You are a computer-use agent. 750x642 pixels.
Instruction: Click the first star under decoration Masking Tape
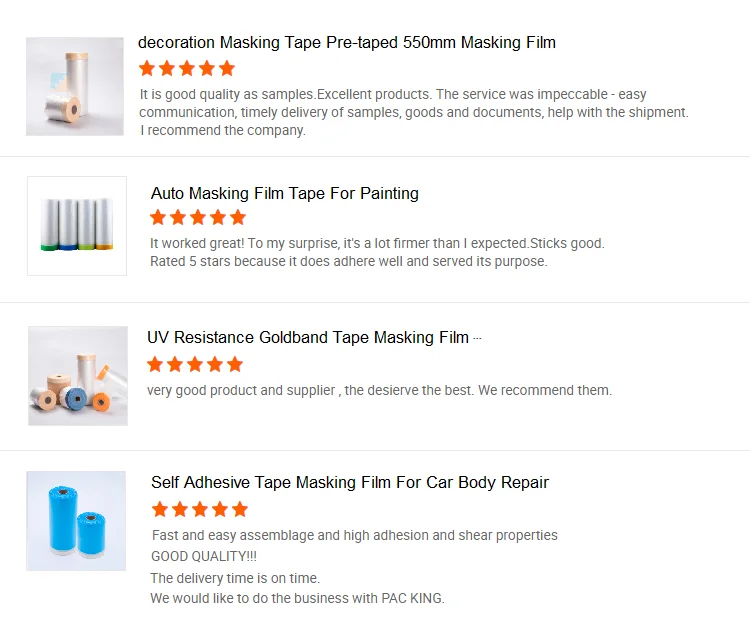[x=147, y=68]
